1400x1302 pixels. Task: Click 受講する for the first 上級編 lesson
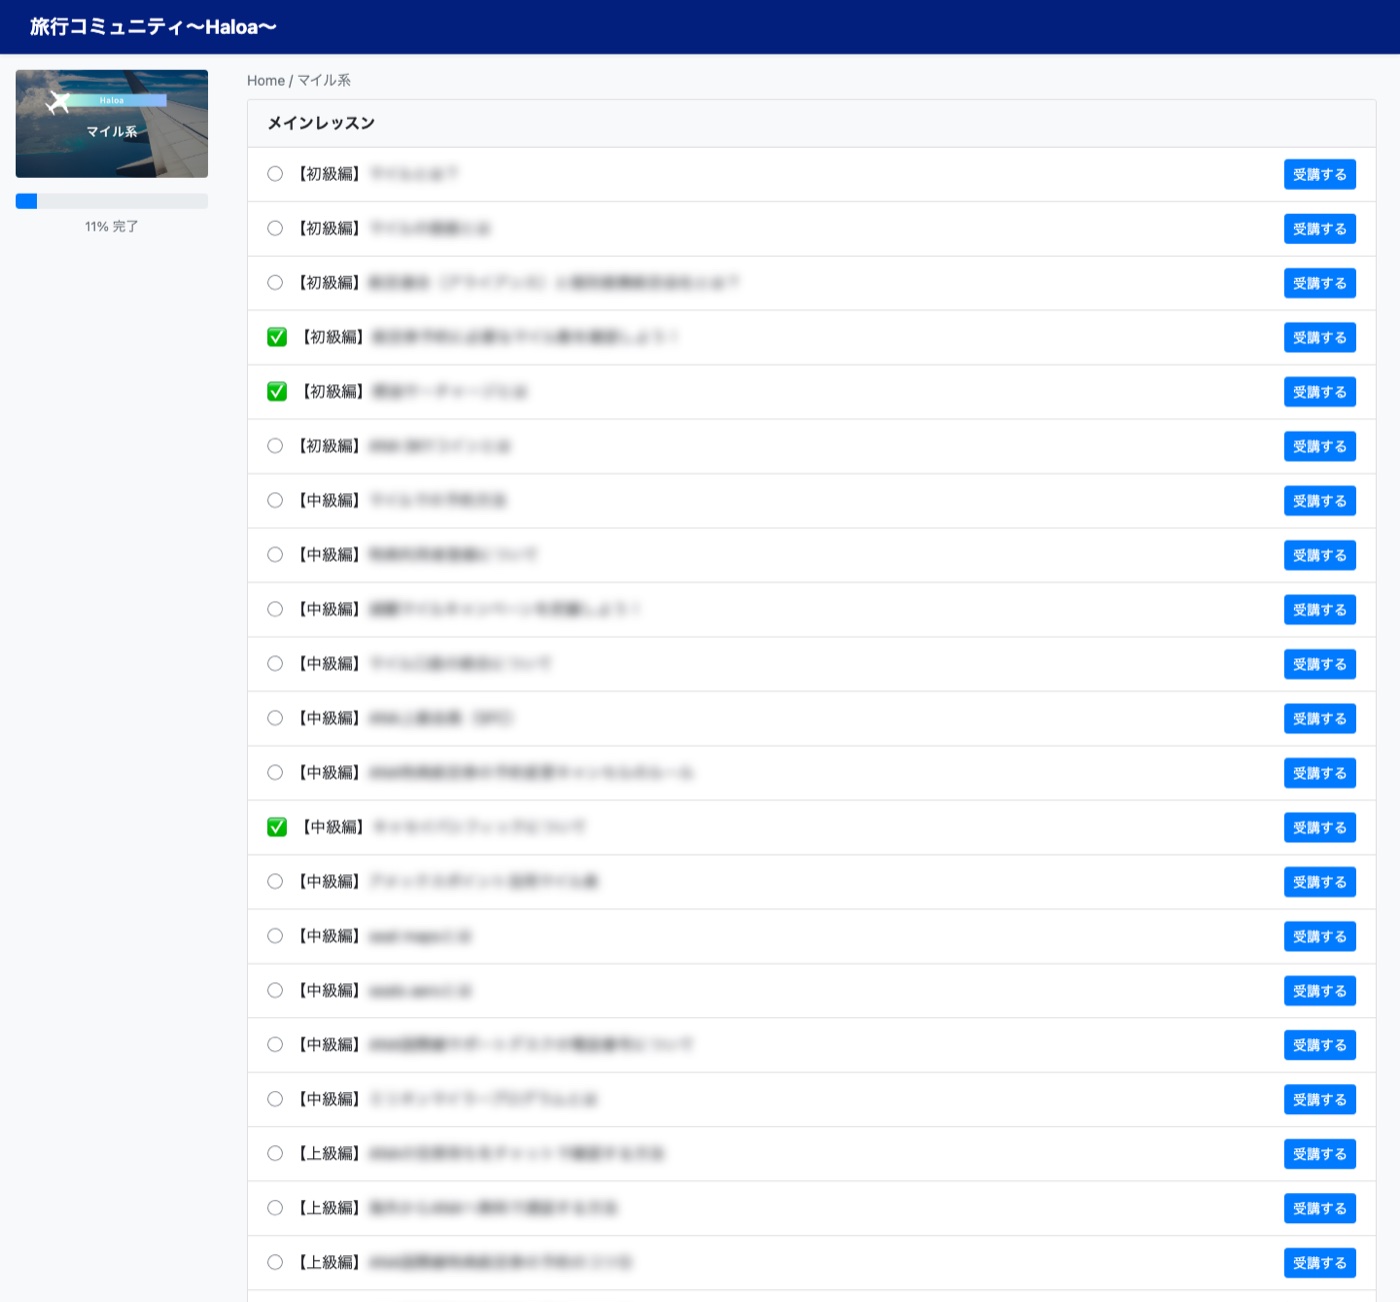click(x=1319, y=1154)
